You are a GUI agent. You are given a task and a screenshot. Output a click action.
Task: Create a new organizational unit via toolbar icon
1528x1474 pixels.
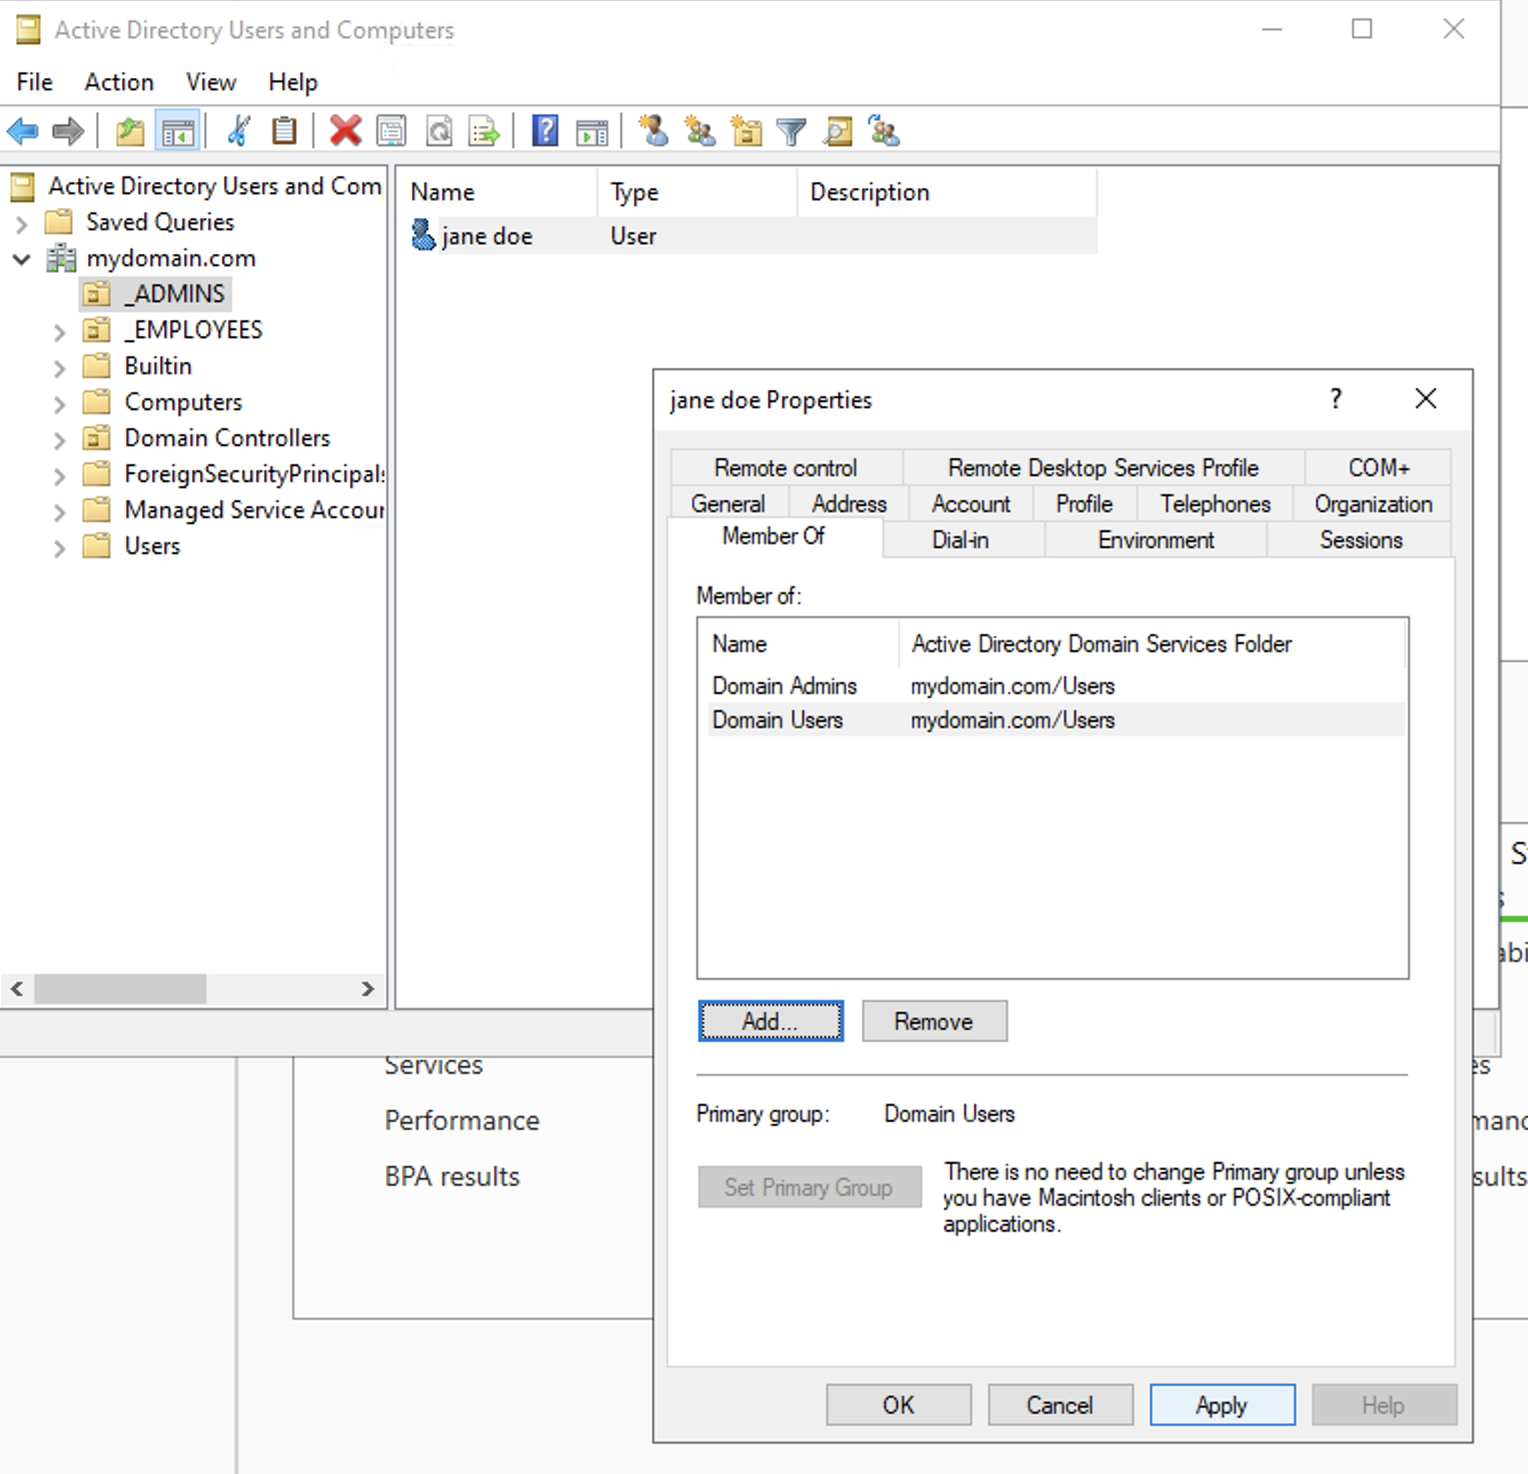pyautogui.click(x=746, y=131)
